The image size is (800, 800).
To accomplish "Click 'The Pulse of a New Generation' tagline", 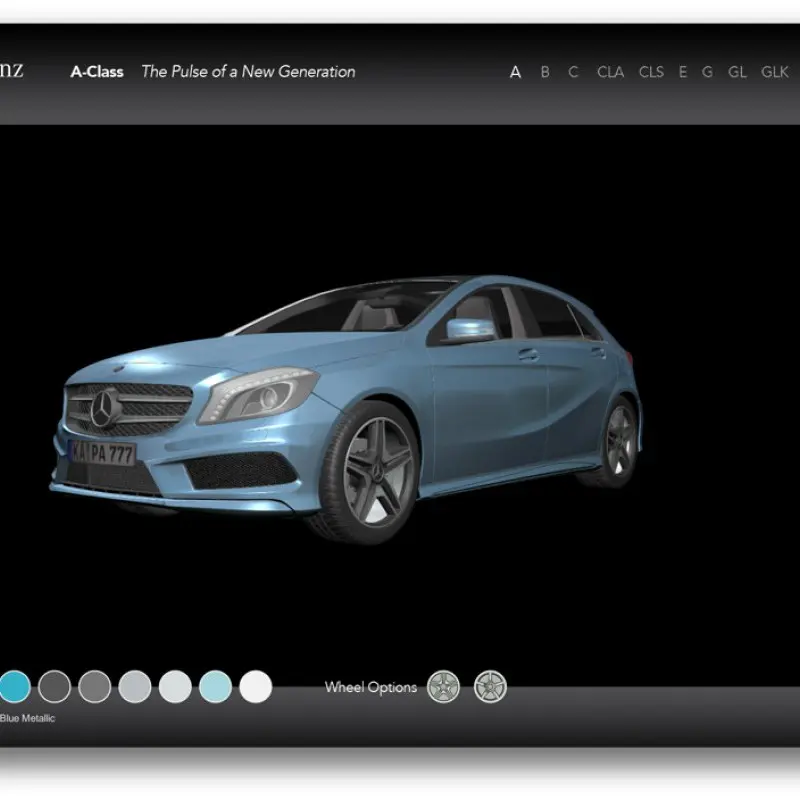I will tap(248, 72).
